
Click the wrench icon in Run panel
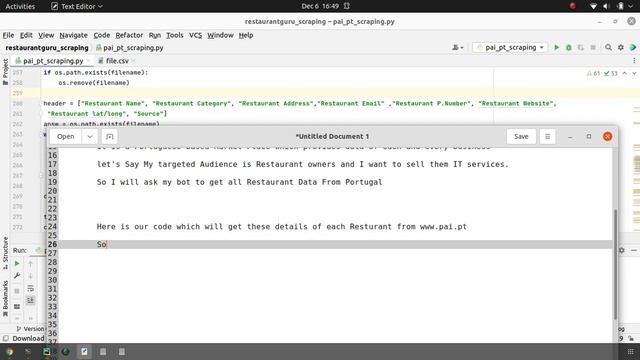pos(17,276)
